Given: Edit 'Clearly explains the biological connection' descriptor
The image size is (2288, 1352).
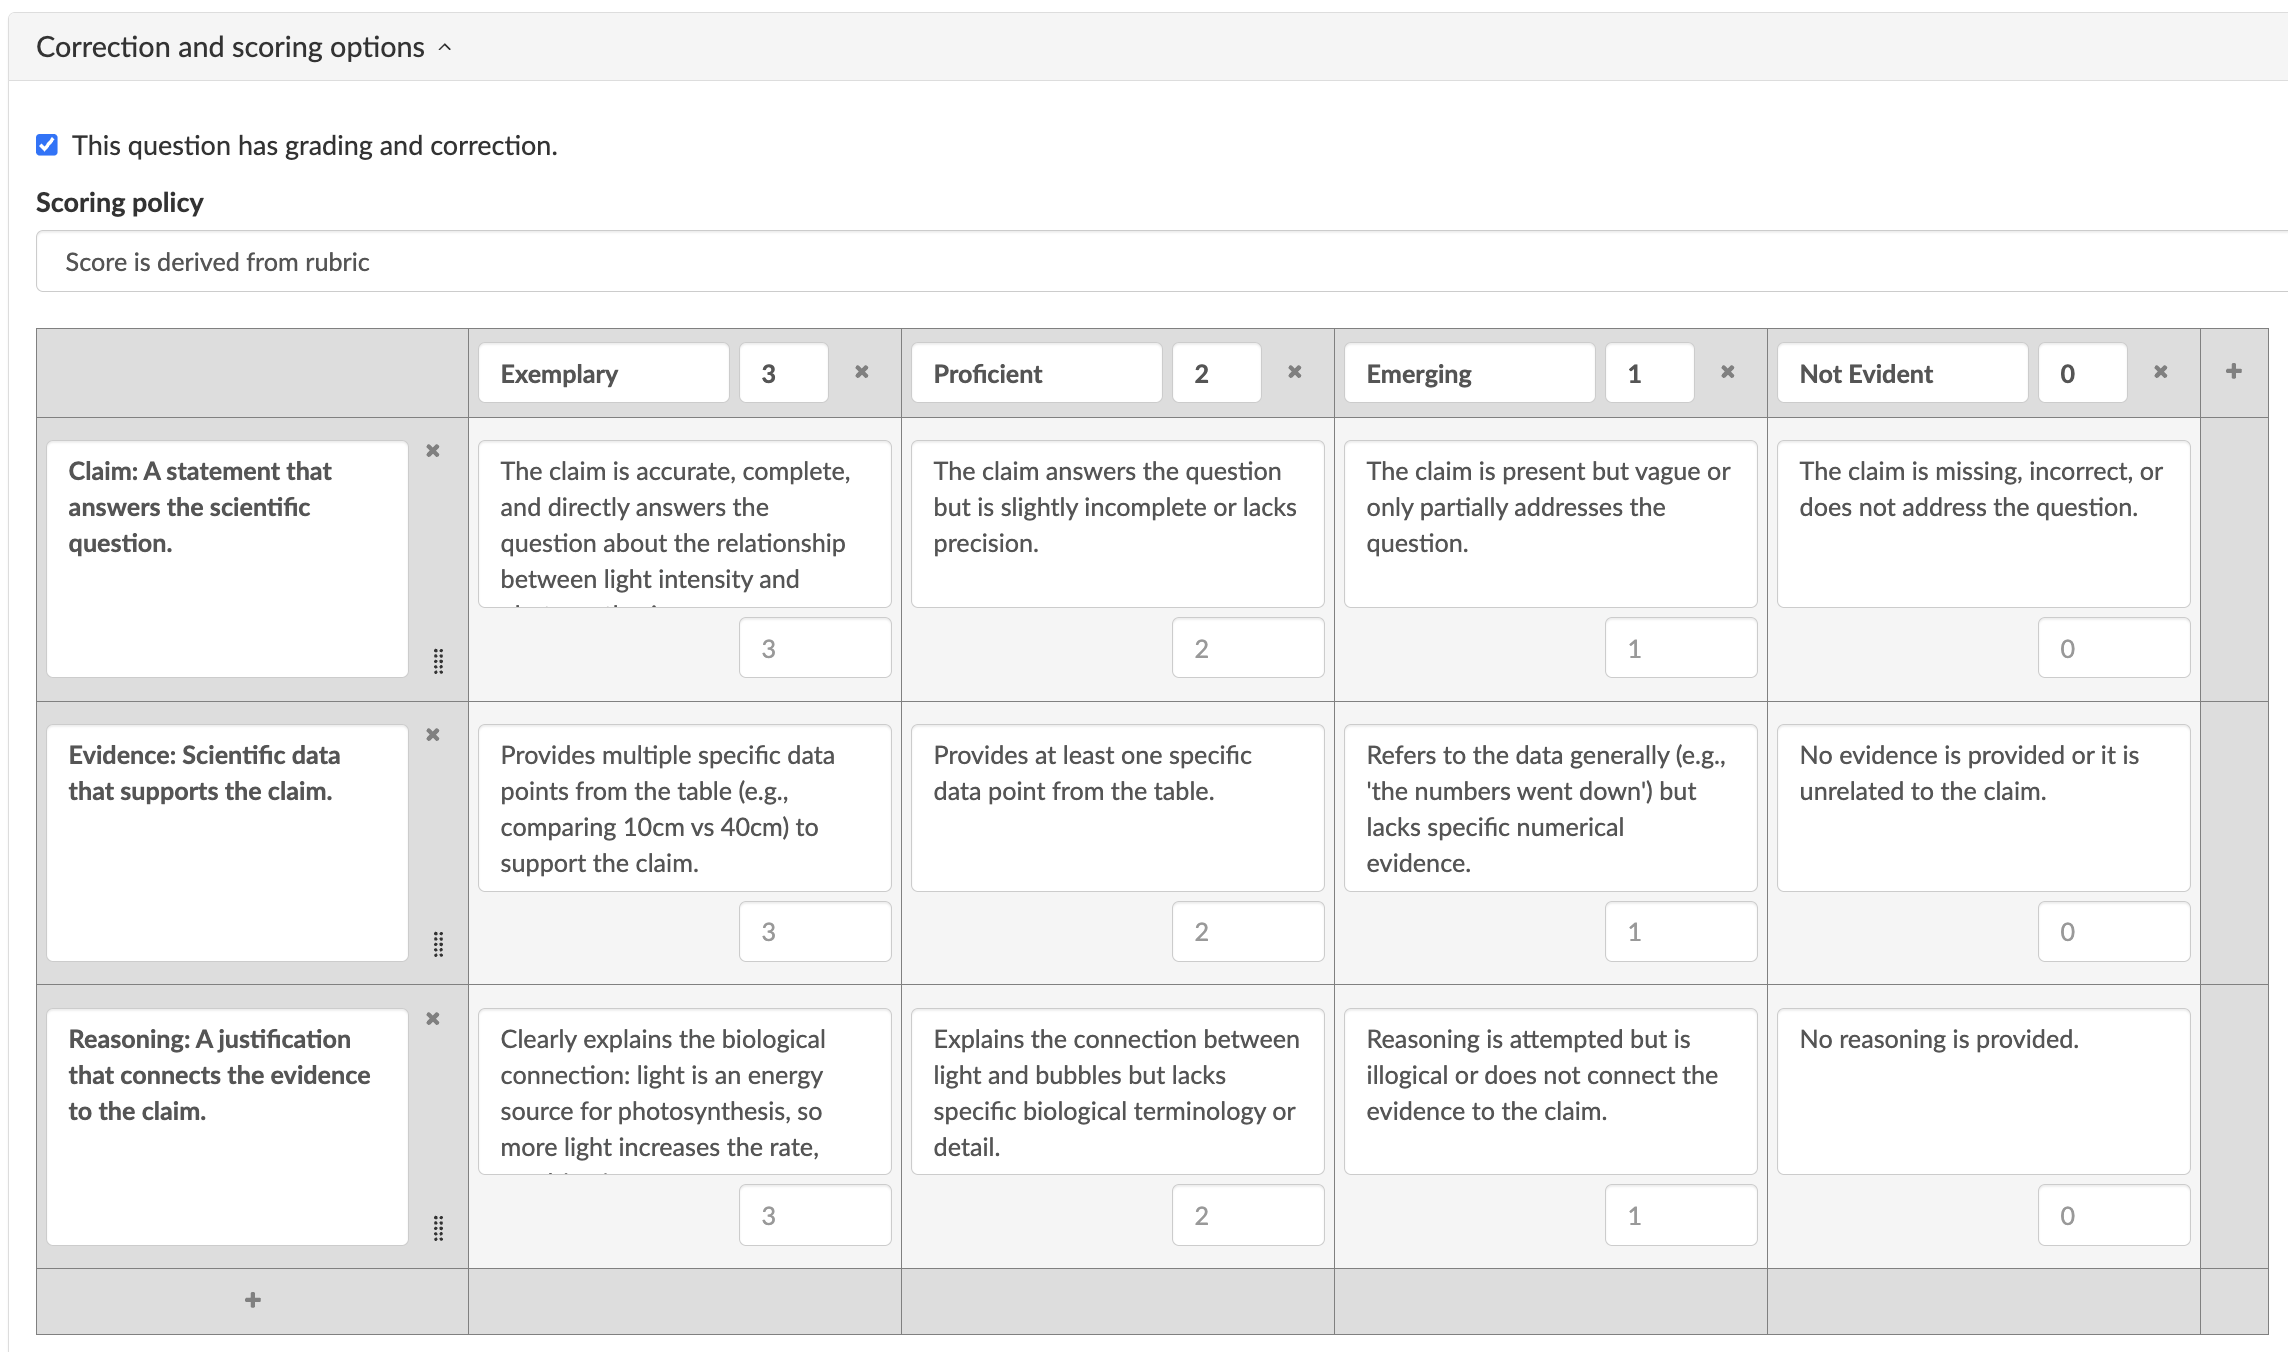Looking at the screenshot, I should [685, 1092].
